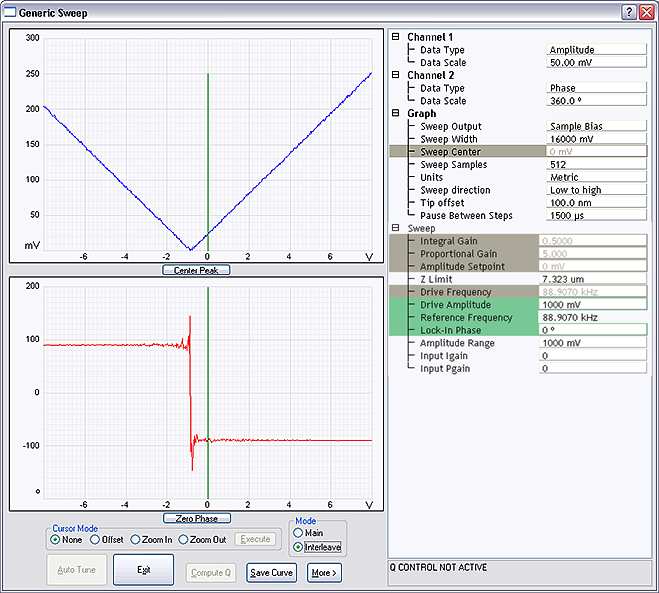This screenshot has height=593, width=659.
Task: Edit Tip offset 100.0 nm value
Action: coord(596,203)
